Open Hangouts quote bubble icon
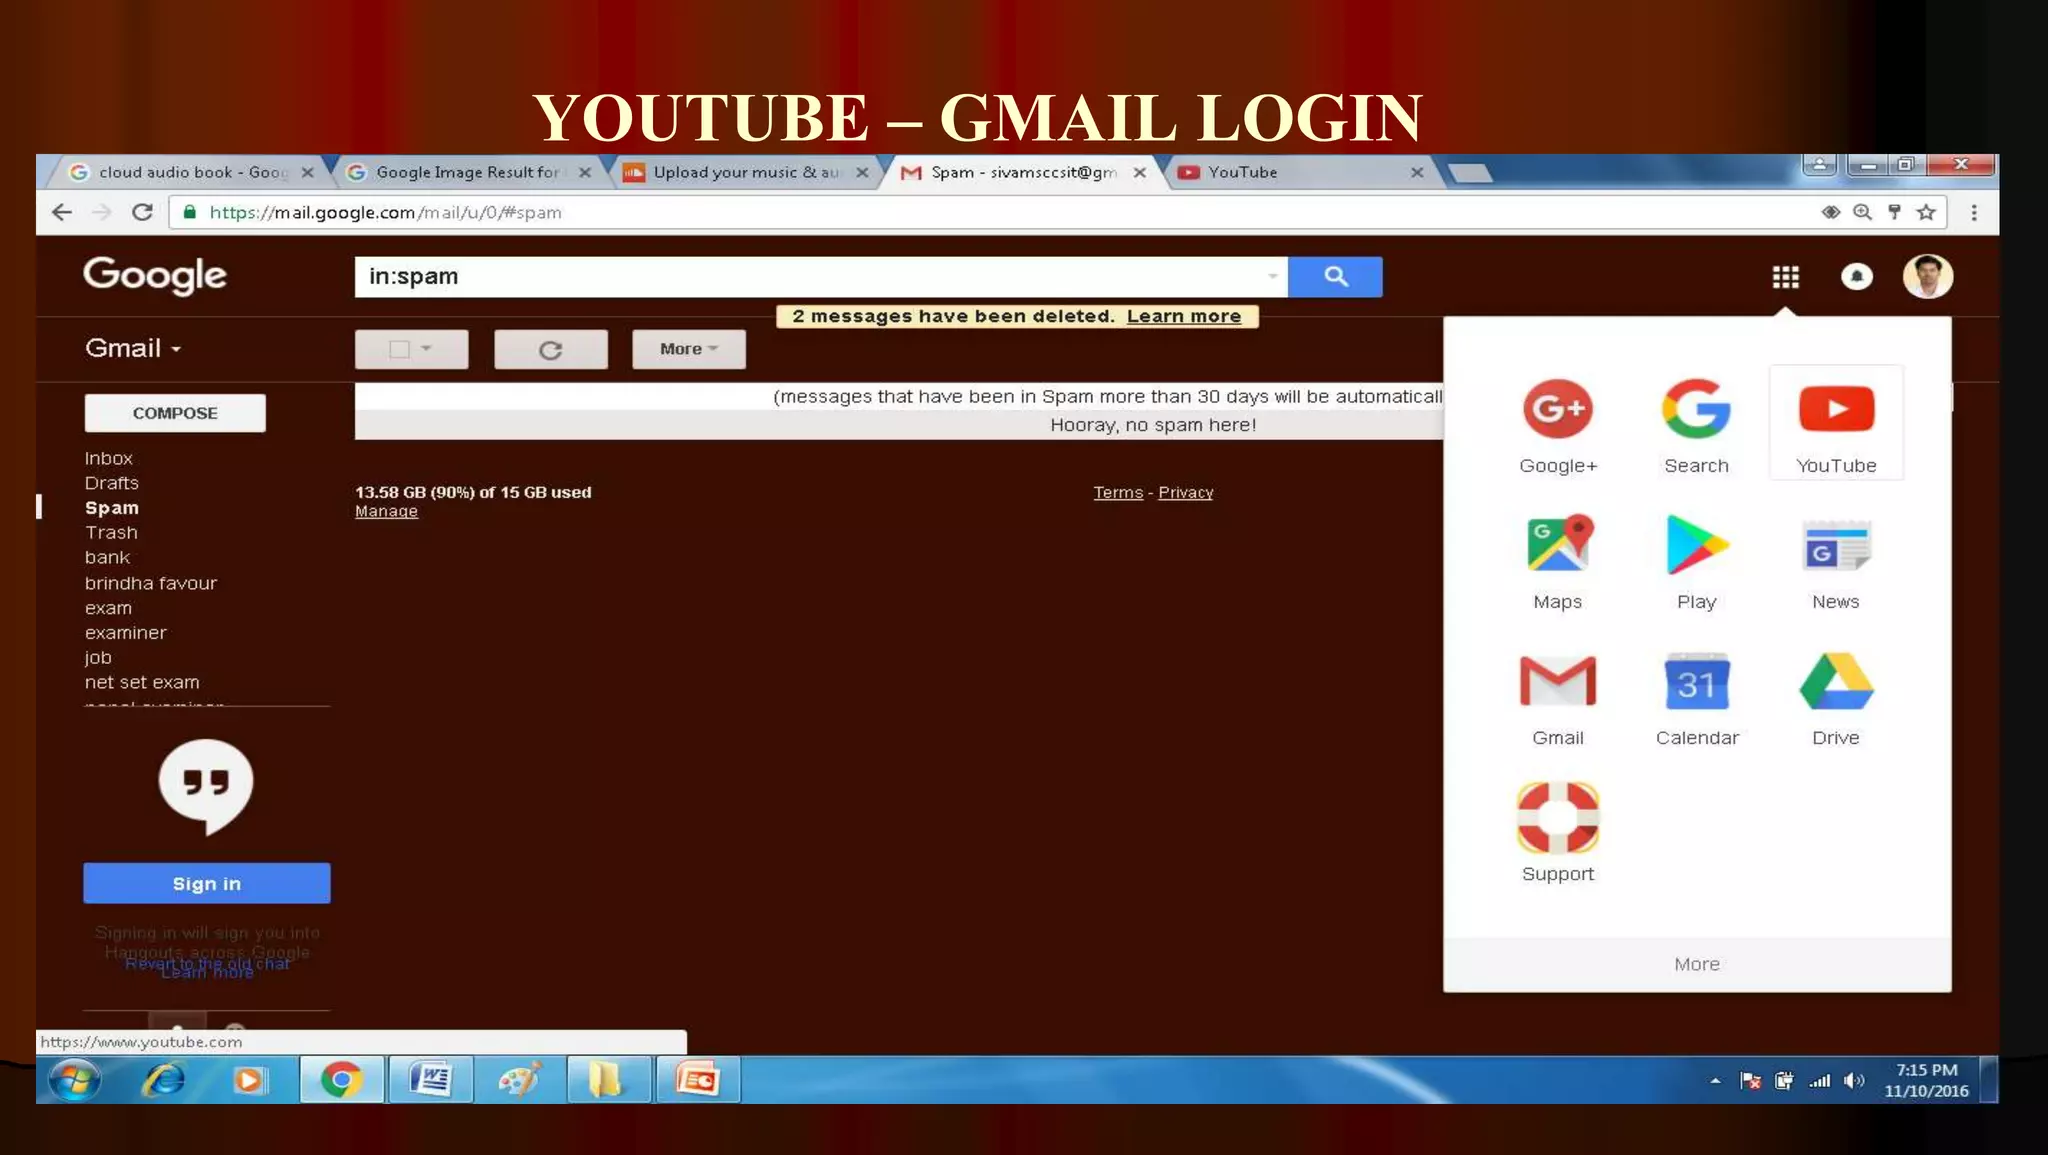The height and width of the screenshot is (1155, 2048). pyautogui.click(x=206, y=786)
